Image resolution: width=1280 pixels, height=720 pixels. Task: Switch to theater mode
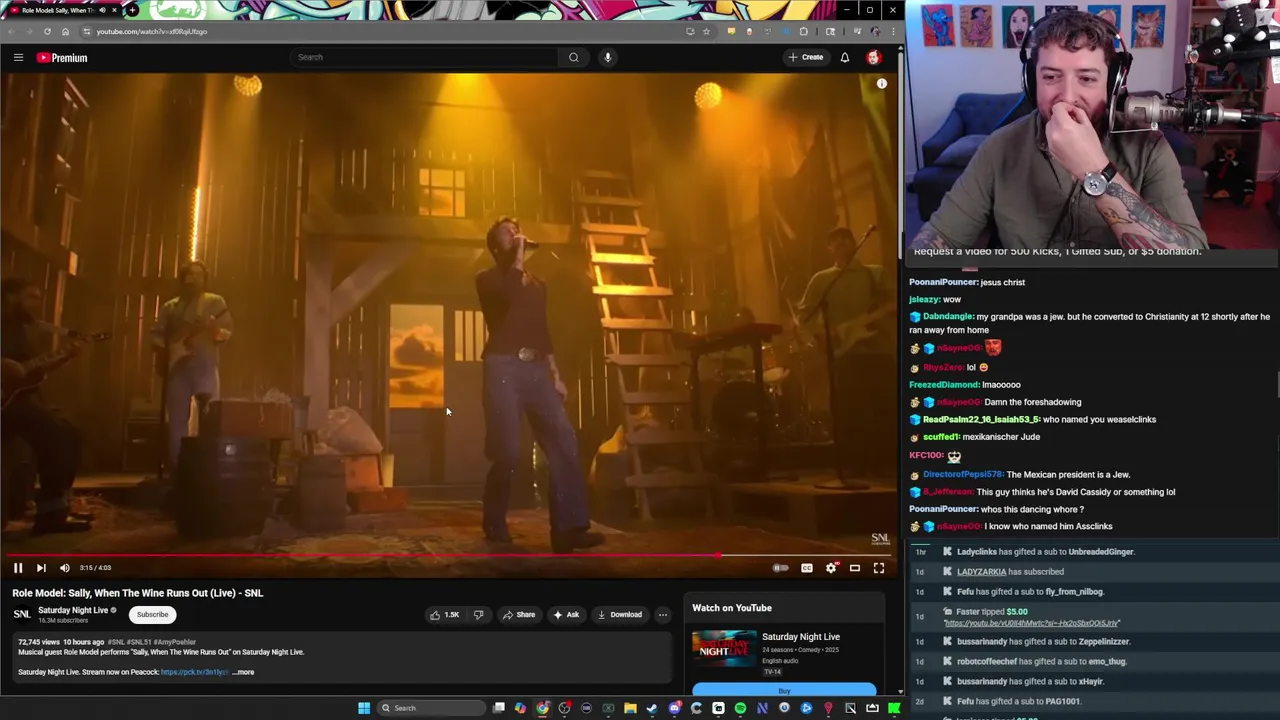(x=855, y=568)
